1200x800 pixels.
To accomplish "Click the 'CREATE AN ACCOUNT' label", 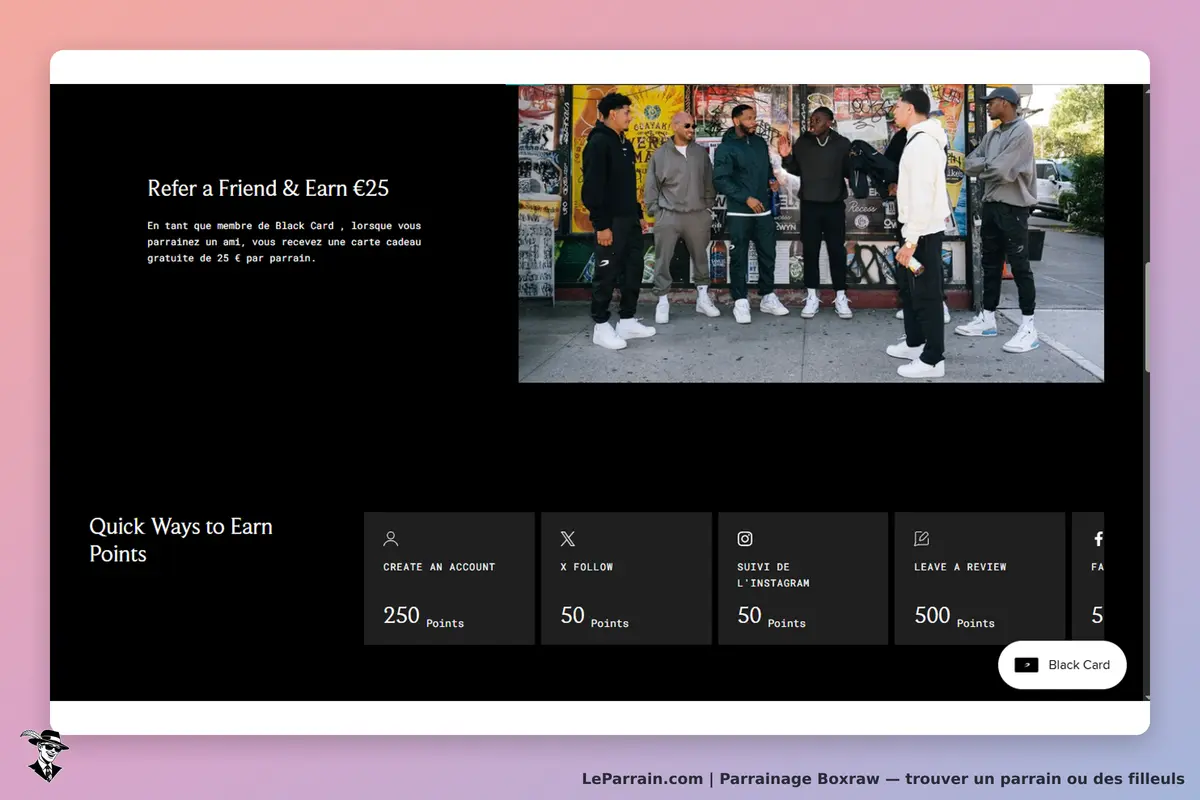I will (x=439, y=567).
